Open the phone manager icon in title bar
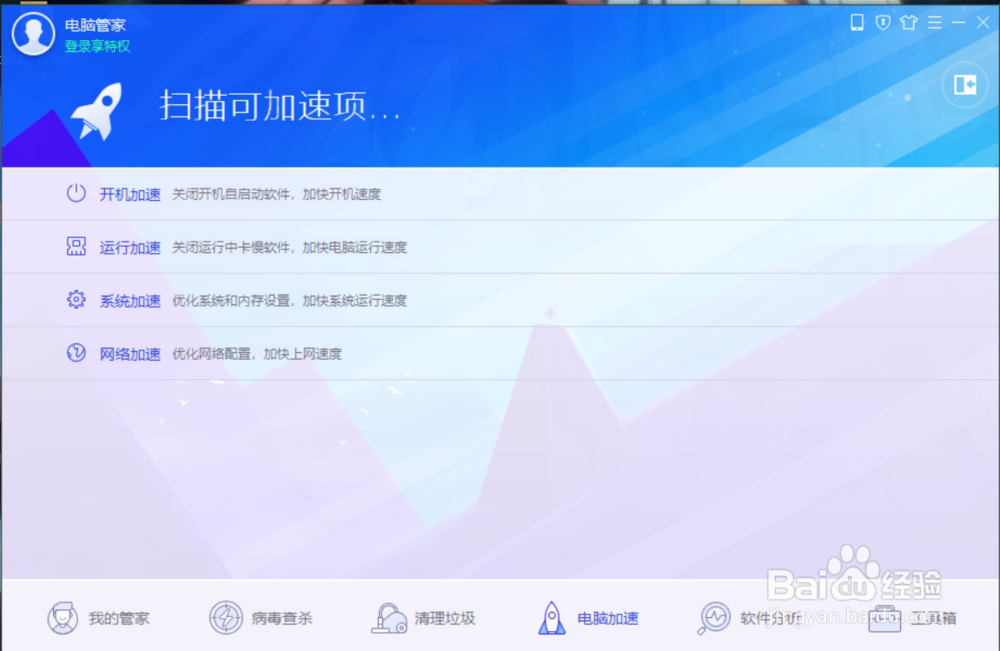The image size is (1000, 651). click(856, 22)
